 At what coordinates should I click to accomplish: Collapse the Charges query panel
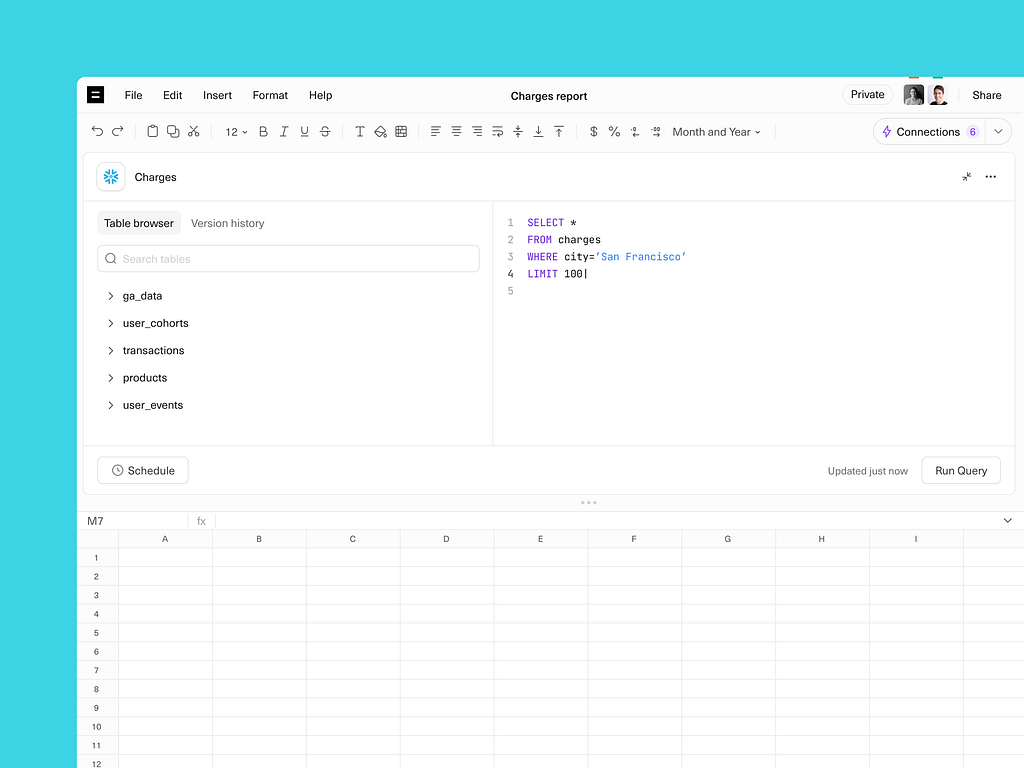(966, 176)
